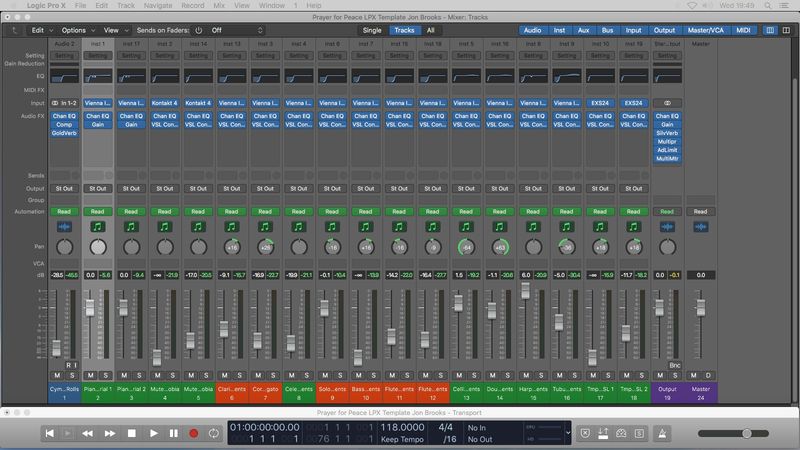Enable record on the Cym...Rolls R button
The width and height of the screenshot is (800, 450).
(68, 365)
